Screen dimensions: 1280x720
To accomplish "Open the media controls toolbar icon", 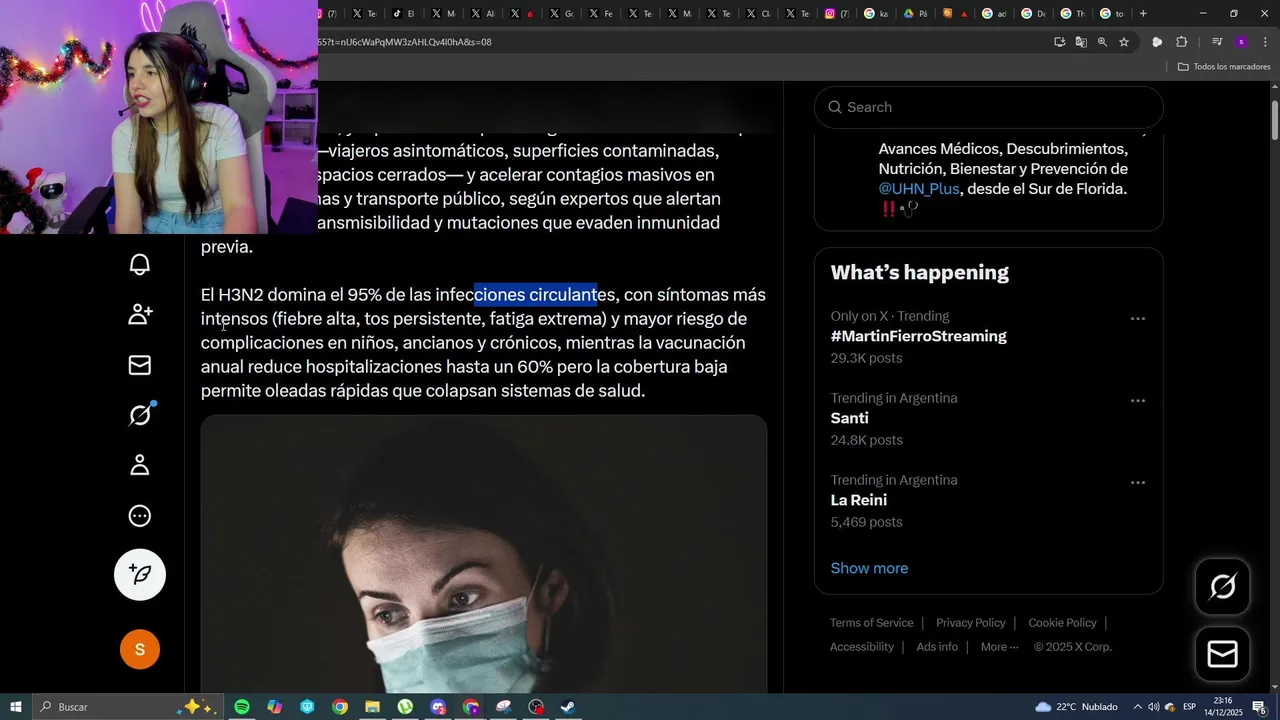I will 1217,42.
